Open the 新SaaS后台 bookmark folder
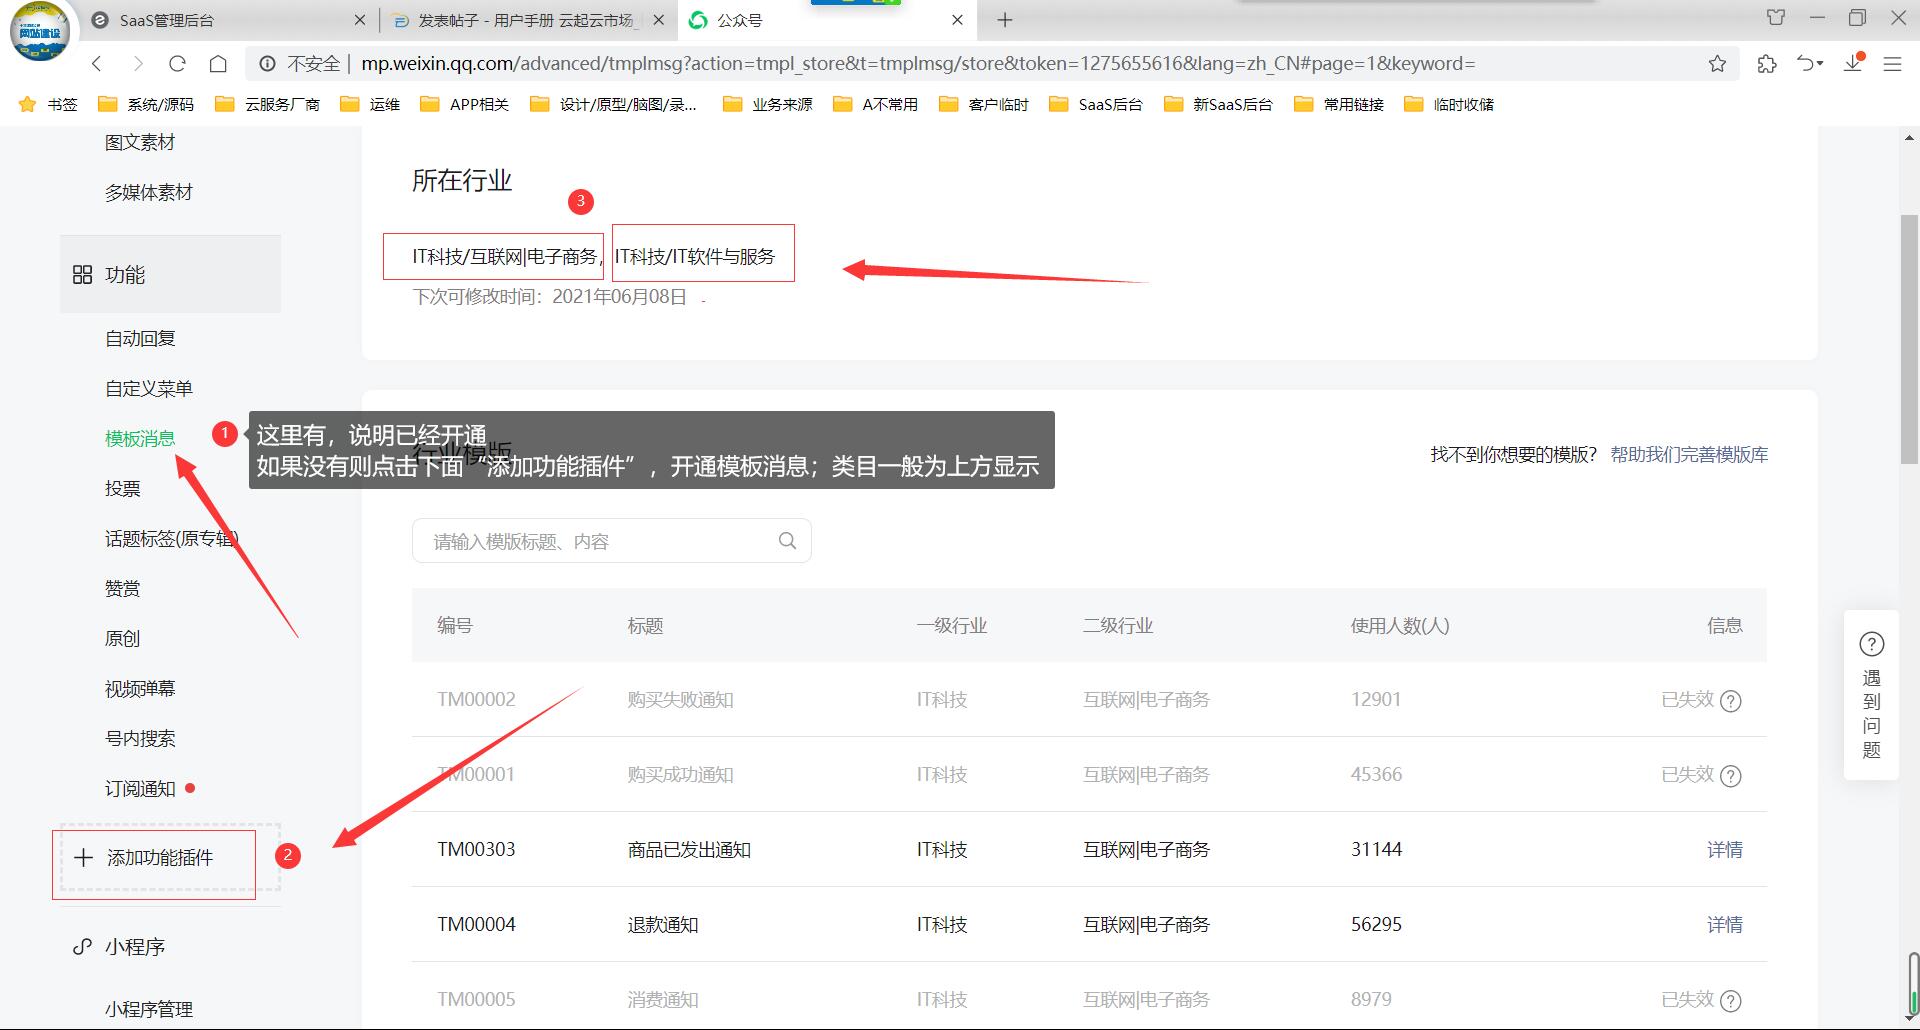 click(x=1218, y=104)
